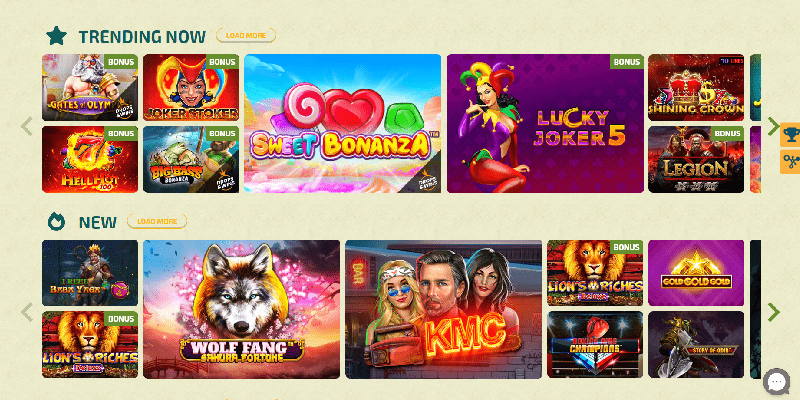800x400 pixels.
Task: Click the flame icon beside New
Action: [56, 221]
